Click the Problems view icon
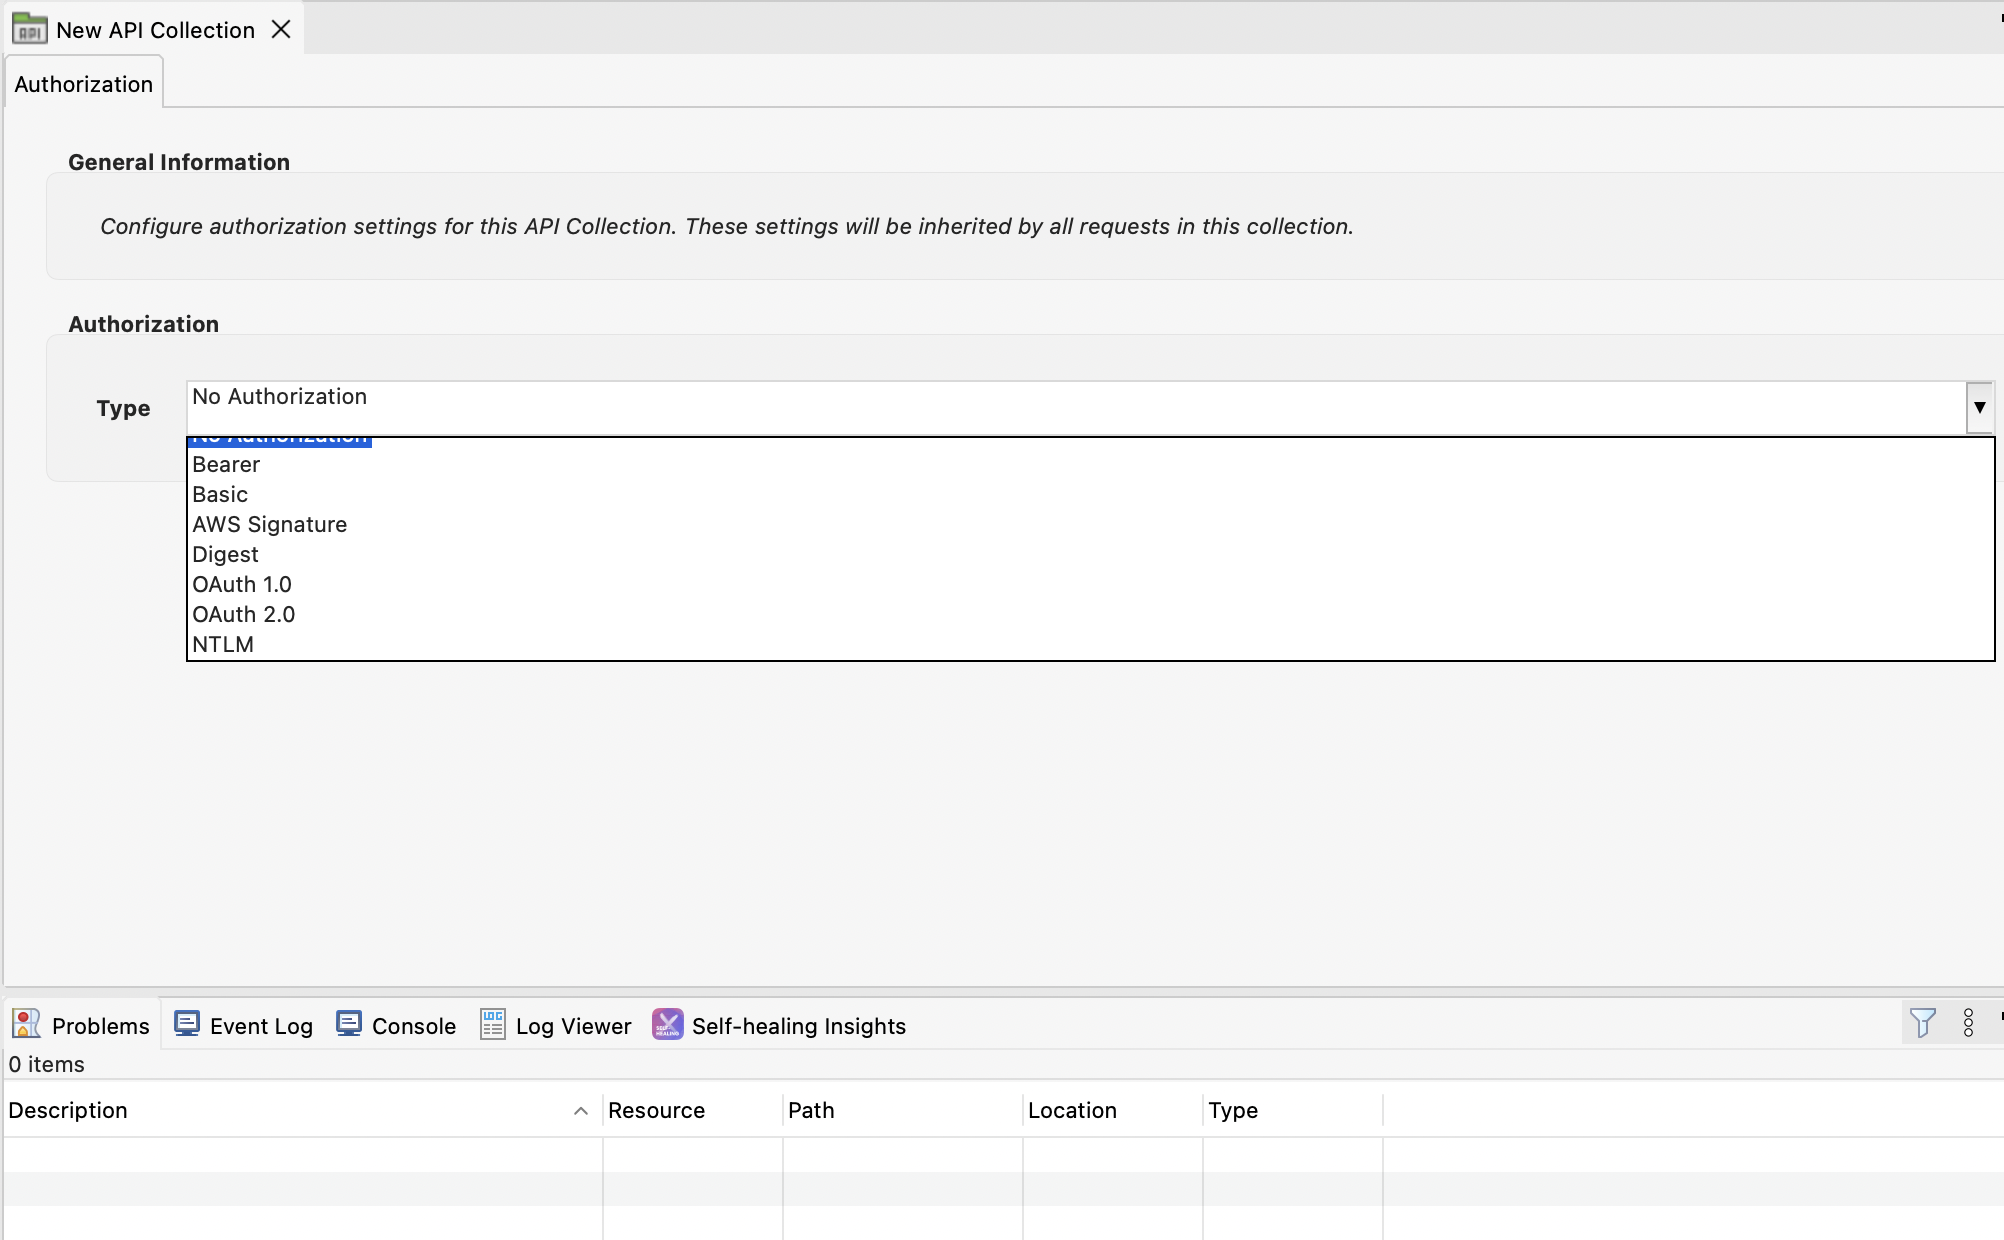Screen dimensions: 2004x1240 (25, 1024)
